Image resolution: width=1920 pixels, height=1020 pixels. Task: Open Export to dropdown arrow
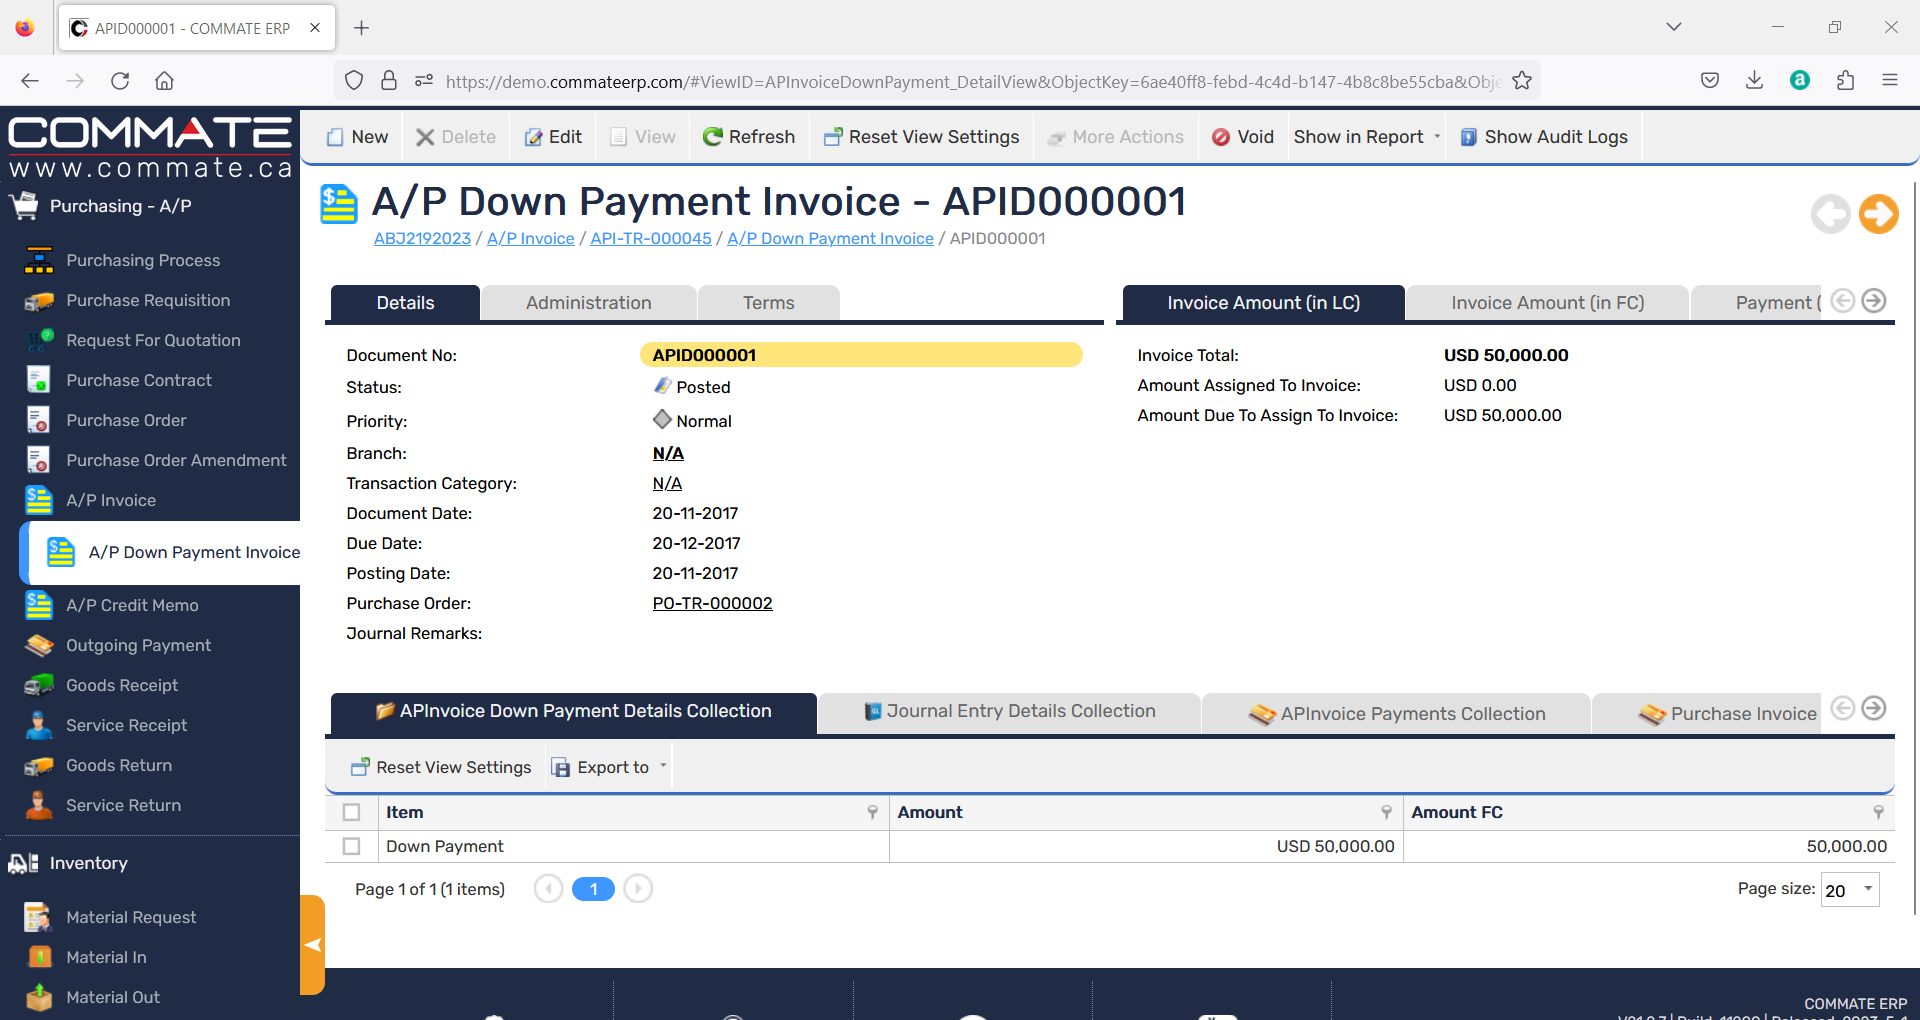[x=663, y=766]
